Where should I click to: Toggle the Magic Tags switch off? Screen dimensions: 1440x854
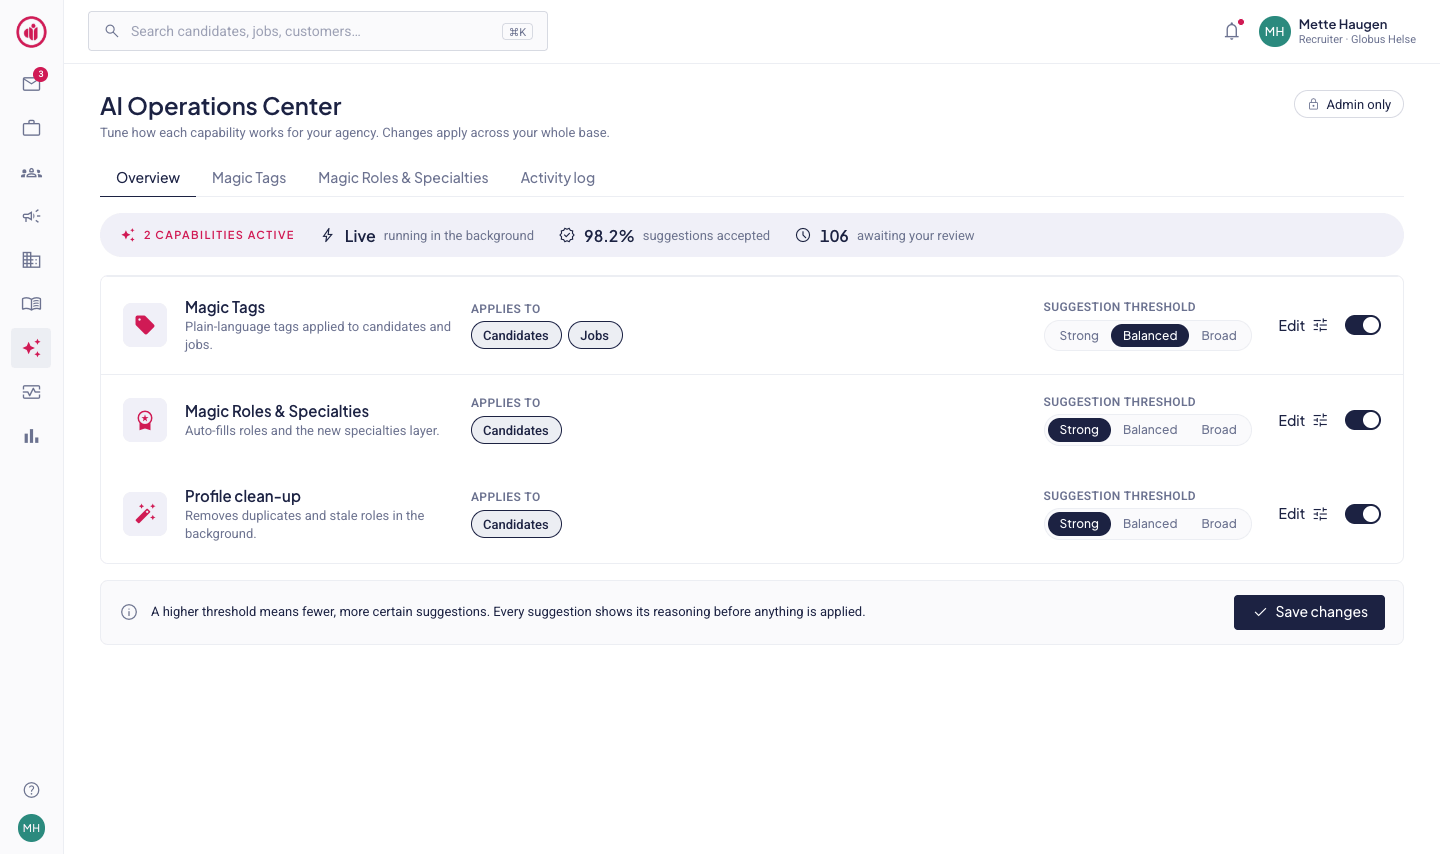point(1363,325)
